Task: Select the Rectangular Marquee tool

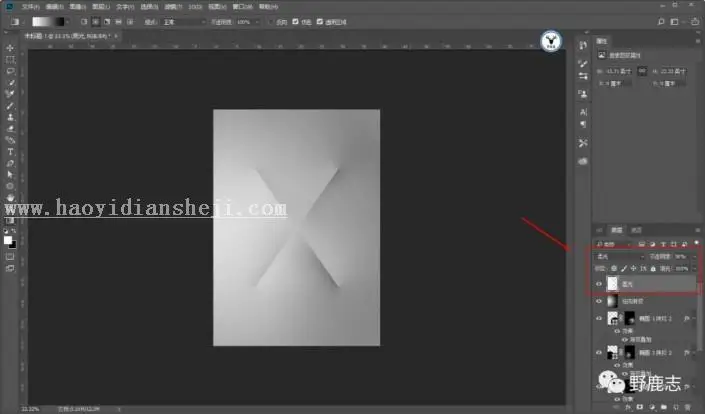Action: (x=10, y=59)
